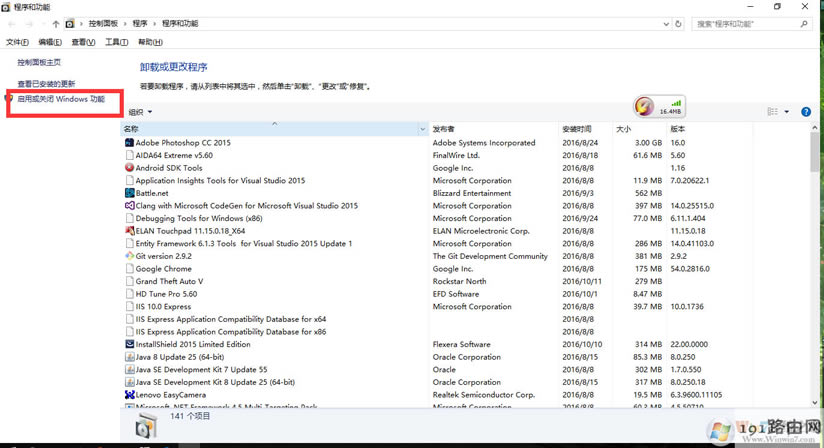The height and width of the screenshot is (448, 824).
Task: Click the Battle.net program icon
Action: (129, 193)
